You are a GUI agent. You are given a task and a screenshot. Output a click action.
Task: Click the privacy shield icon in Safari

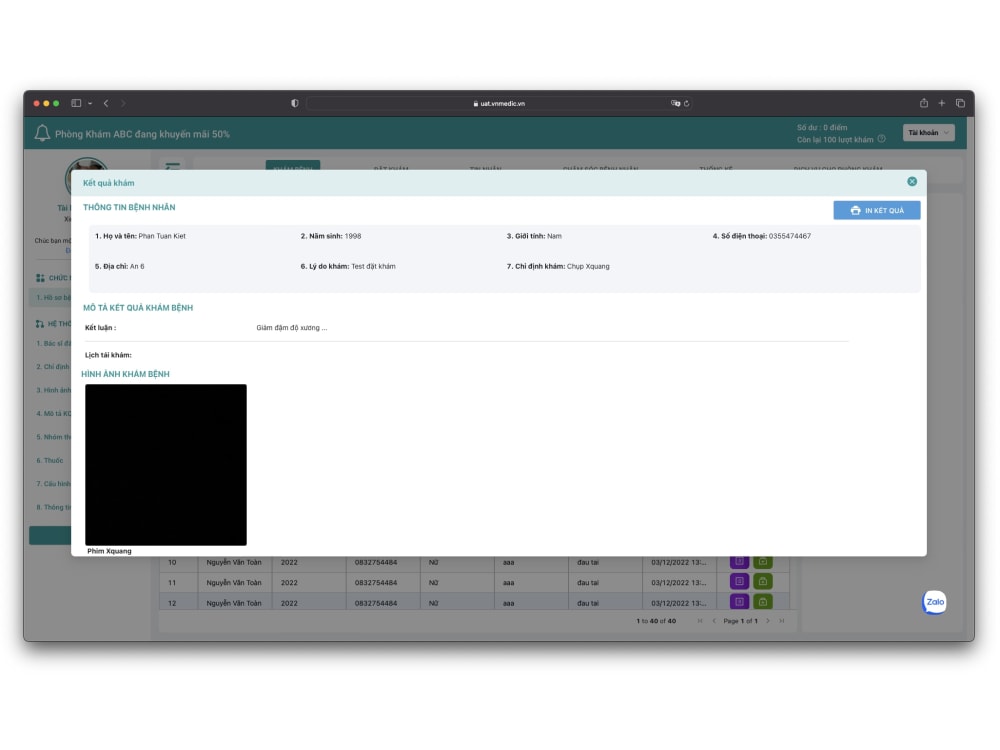click(295, 103)
